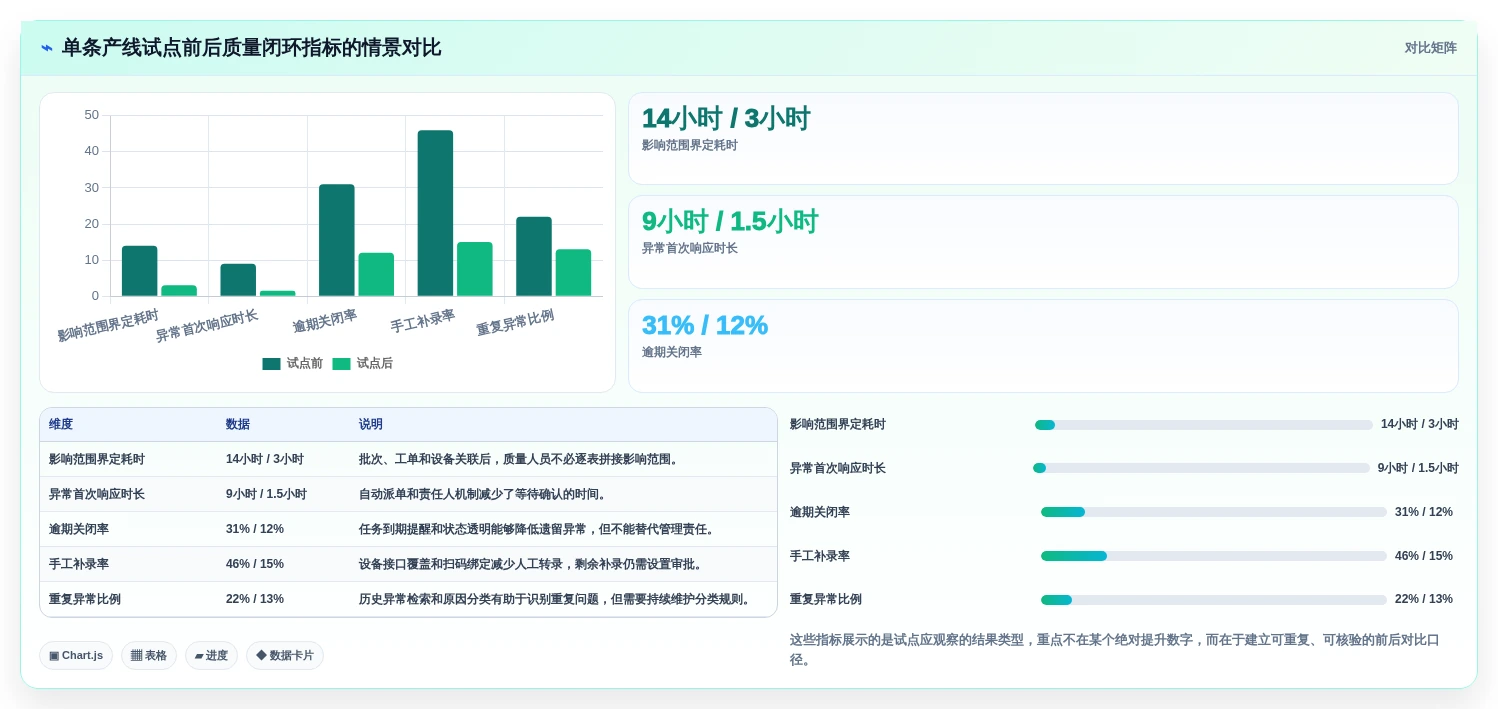The height and width of the screenshot is (709, 1498).
Task: Click the 14小时 / 3小时 table cell
Action: point(265,459)
